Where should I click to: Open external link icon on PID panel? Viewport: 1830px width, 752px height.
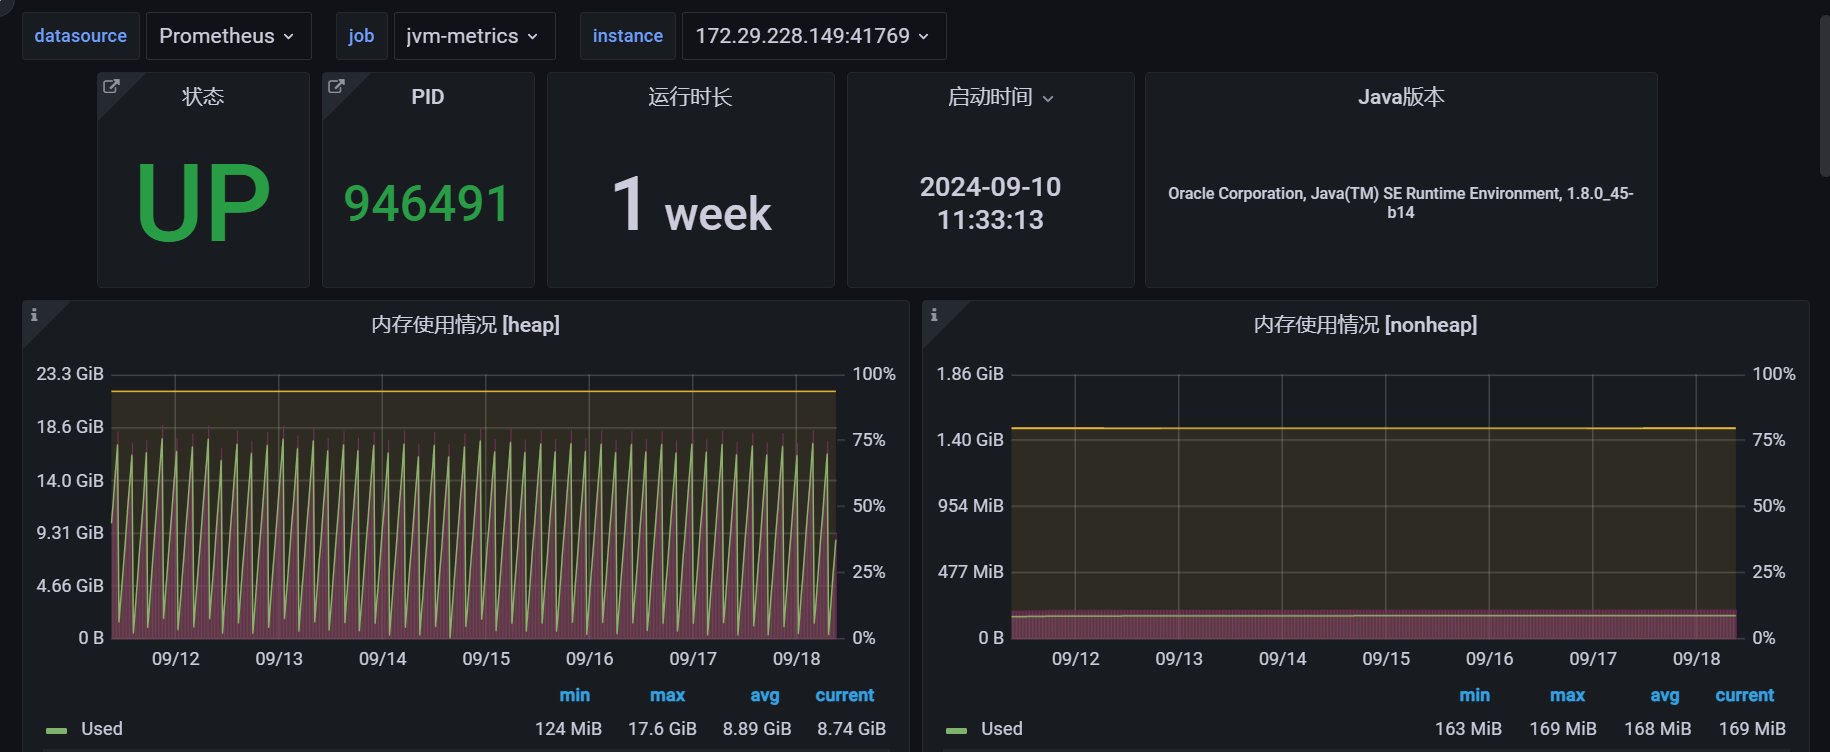pyautogui.click(x=336, y=86)
